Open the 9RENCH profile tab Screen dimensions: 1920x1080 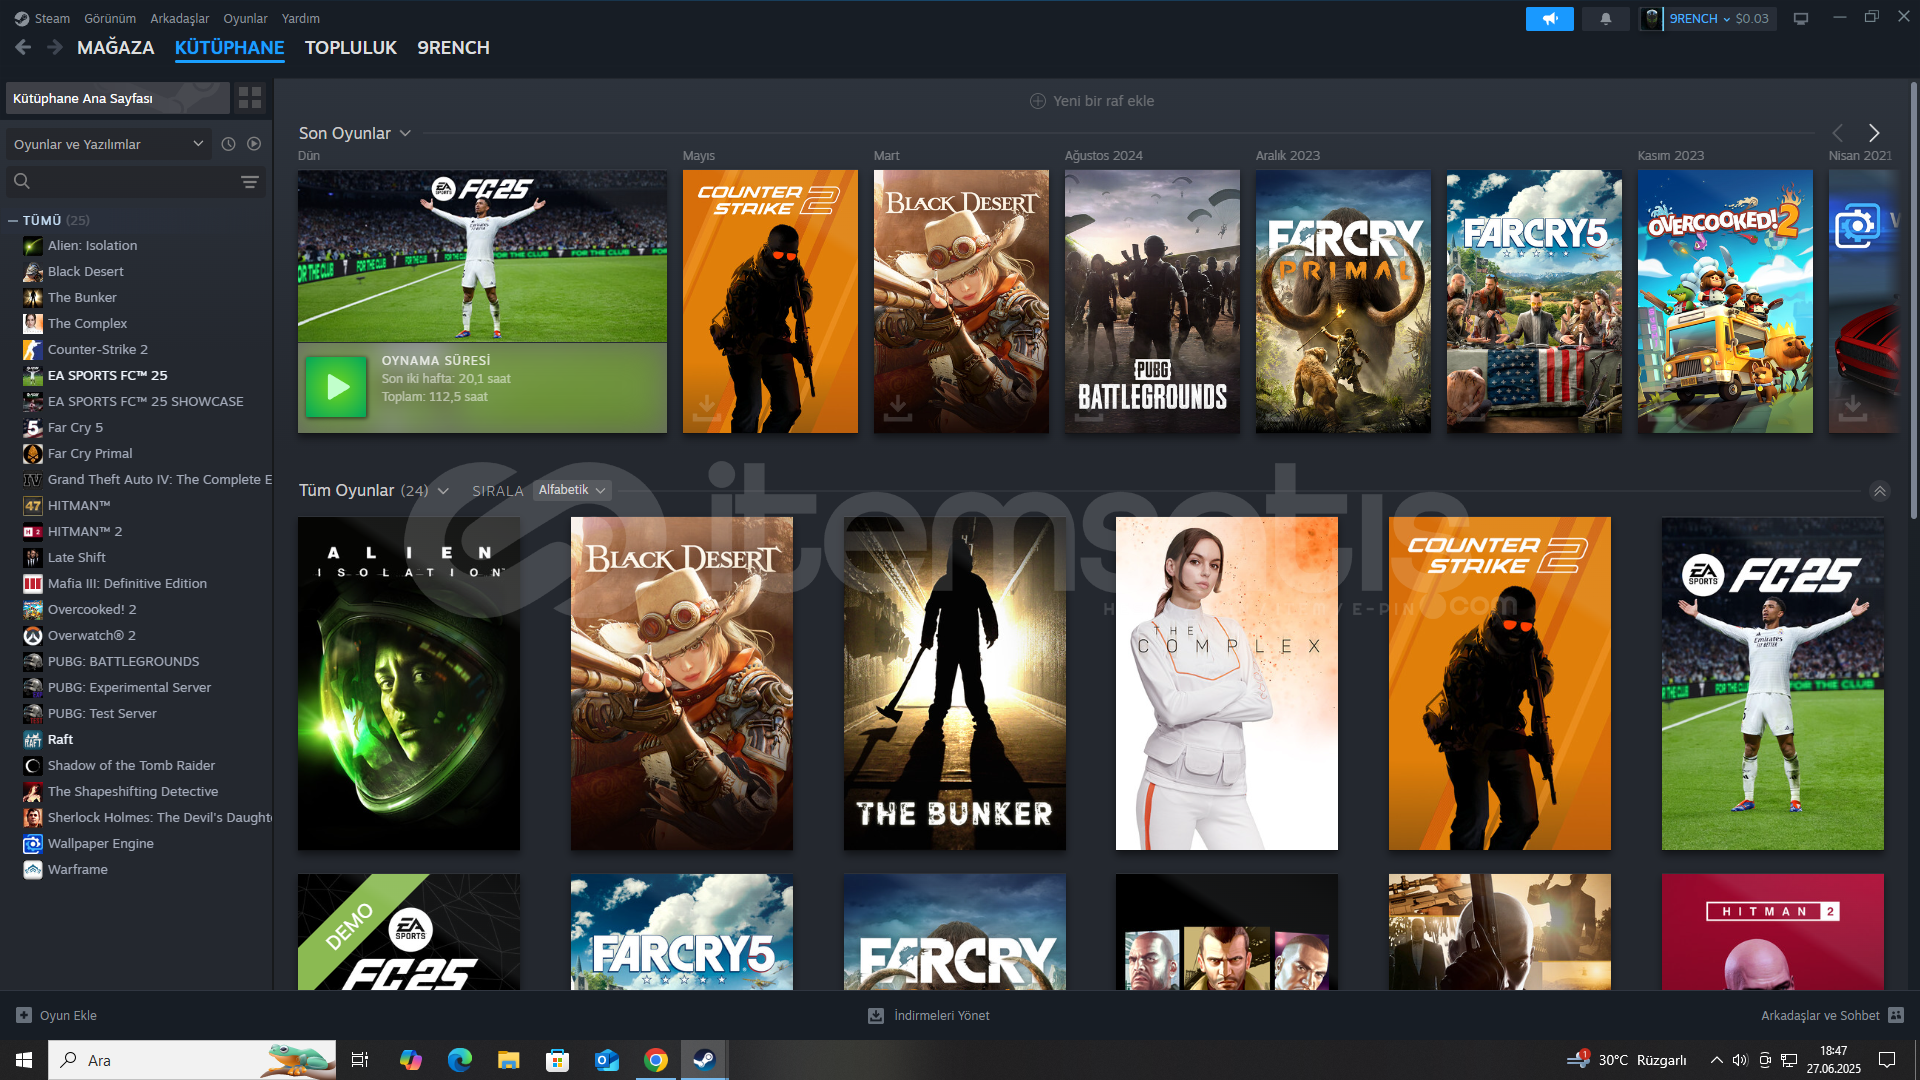pos(453,48)
